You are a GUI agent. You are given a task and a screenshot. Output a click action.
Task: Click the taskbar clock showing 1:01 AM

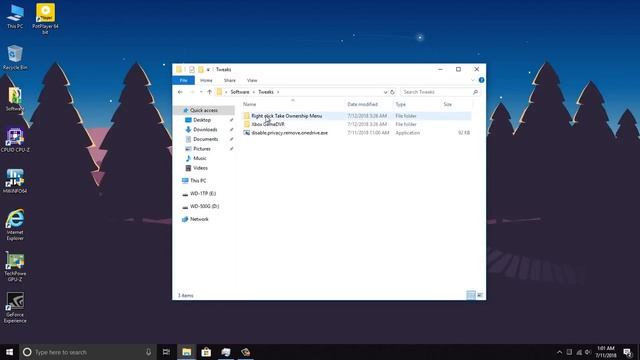[605, 352]
